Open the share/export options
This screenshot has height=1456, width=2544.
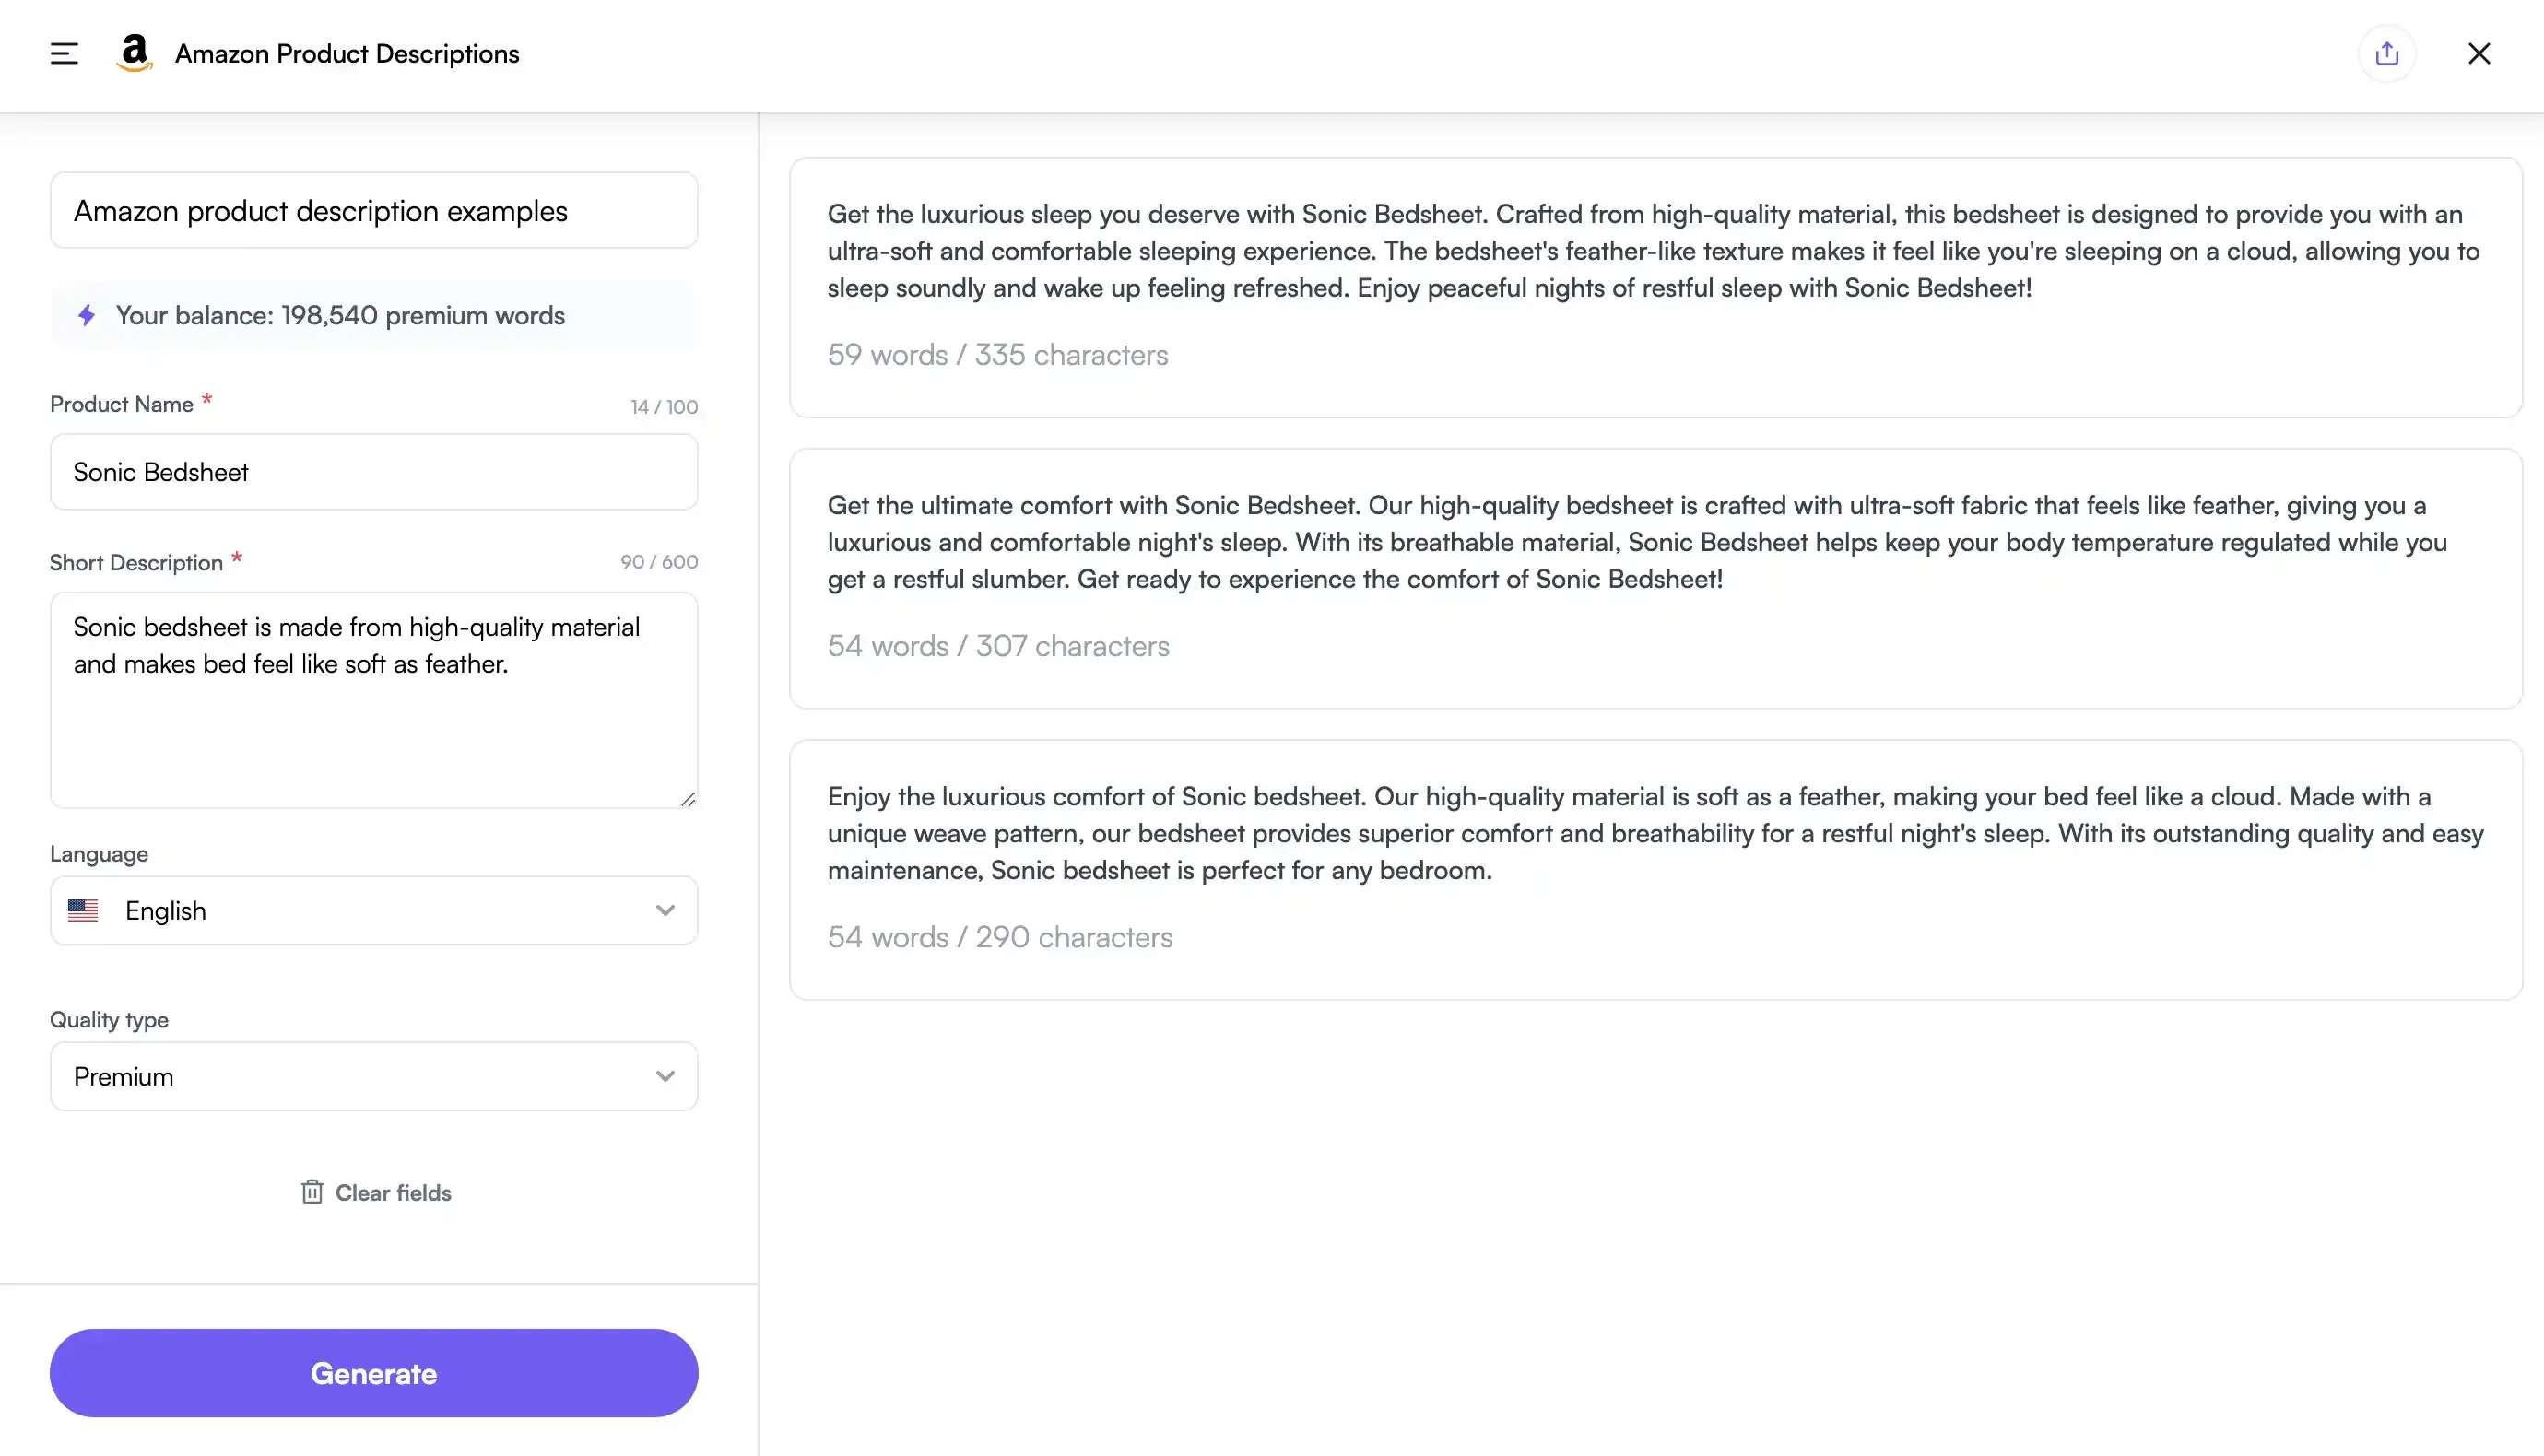click(x=2387, y=53)
